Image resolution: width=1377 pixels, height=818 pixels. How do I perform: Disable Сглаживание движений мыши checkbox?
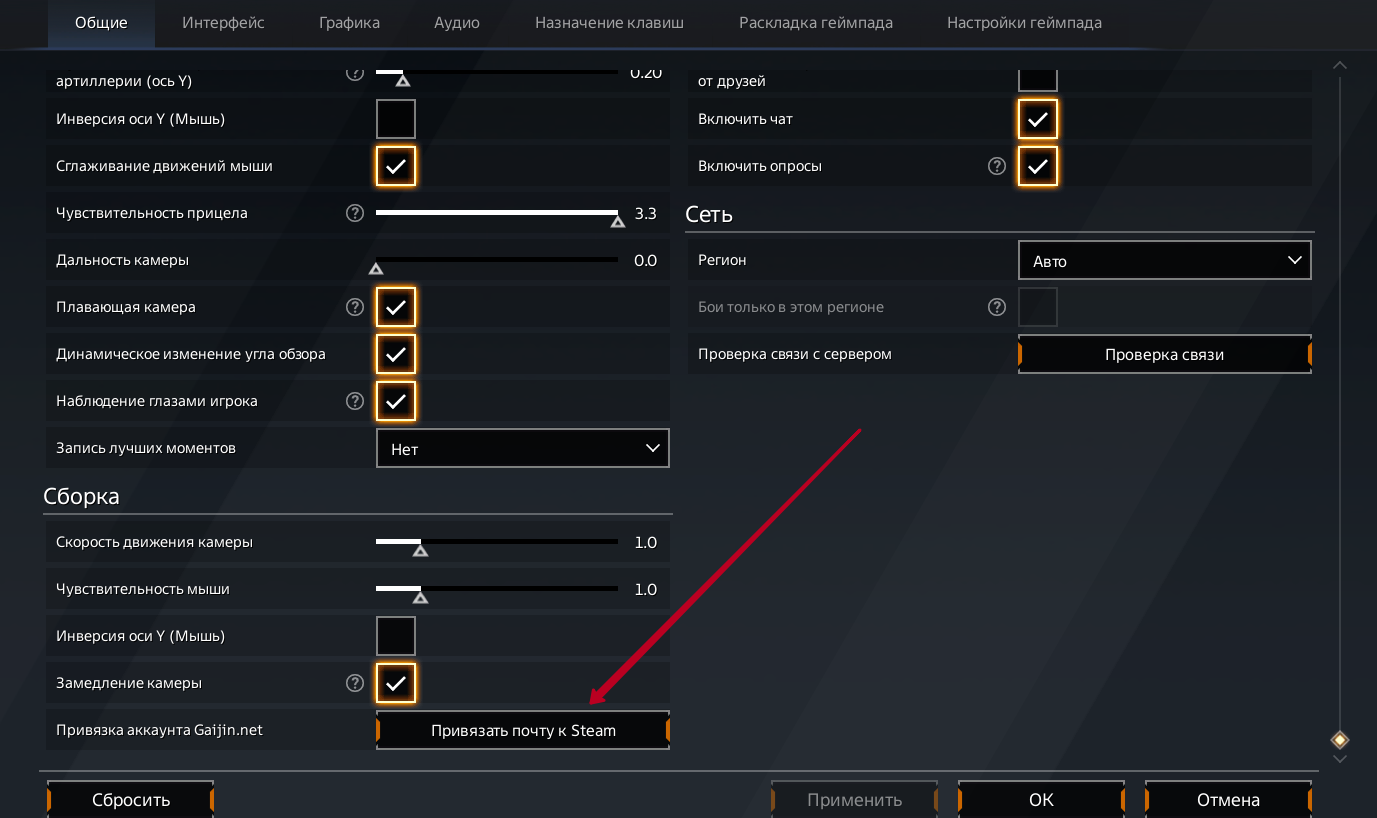pos(396,166)
